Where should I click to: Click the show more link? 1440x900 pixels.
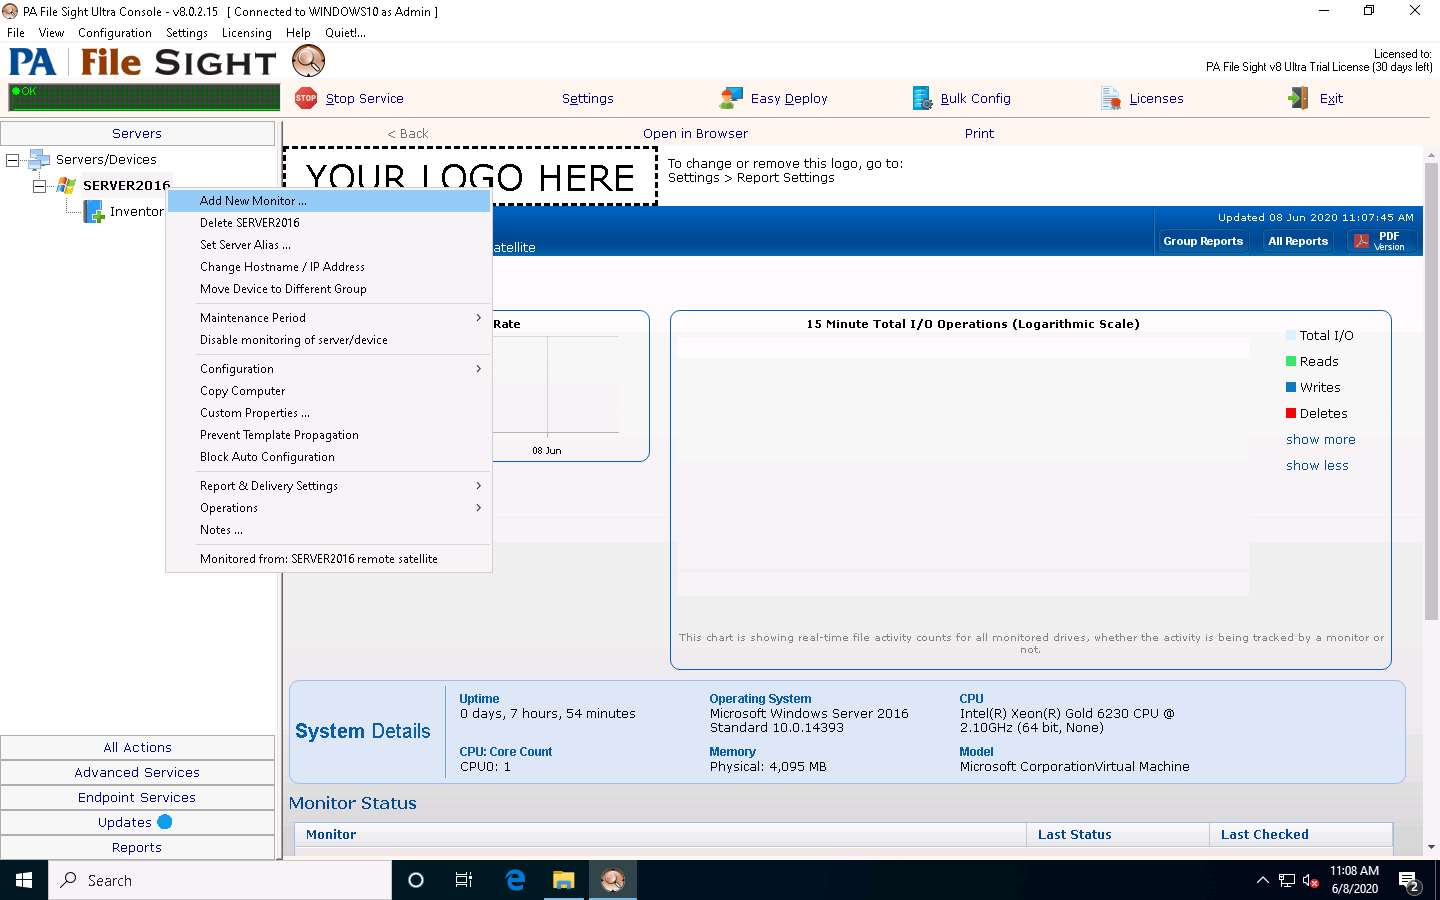[x=1320, y=439]
